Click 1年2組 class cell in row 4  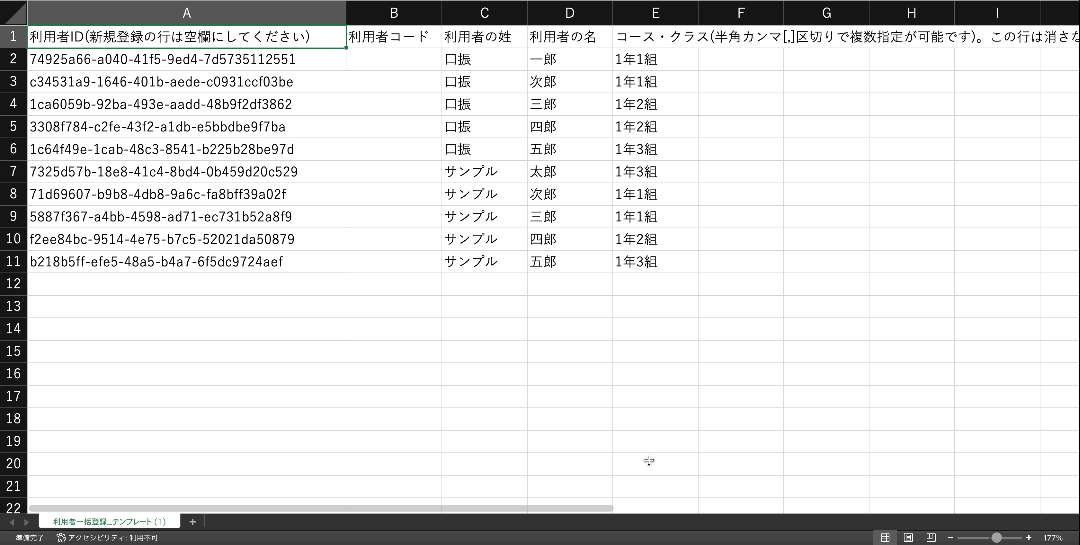[x=655, y=104]
